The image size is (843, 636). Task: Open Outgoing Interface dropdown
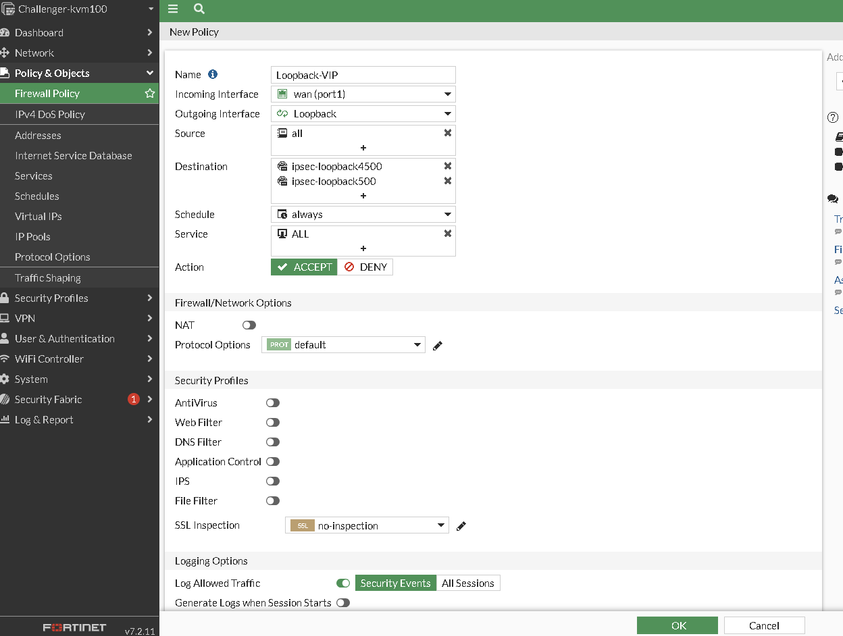pos(363,114)
